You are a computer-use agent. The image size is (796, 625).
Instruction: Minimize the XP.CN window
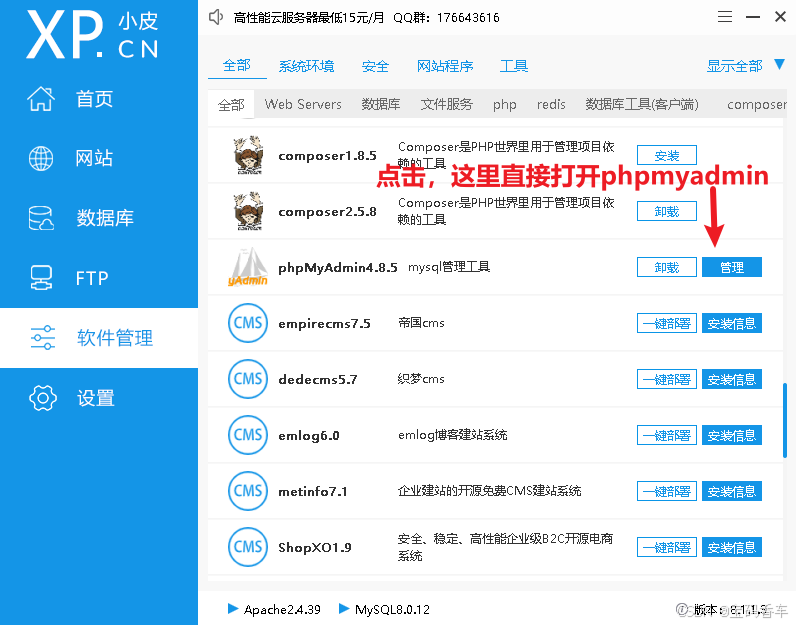(x=753, y=17)
